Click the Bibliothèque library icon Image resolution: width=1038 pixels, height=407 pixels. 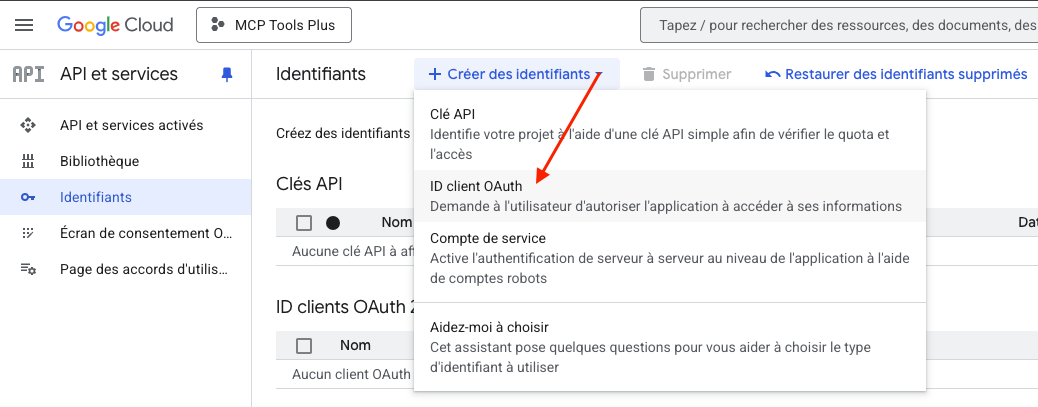tap(28, 161)
